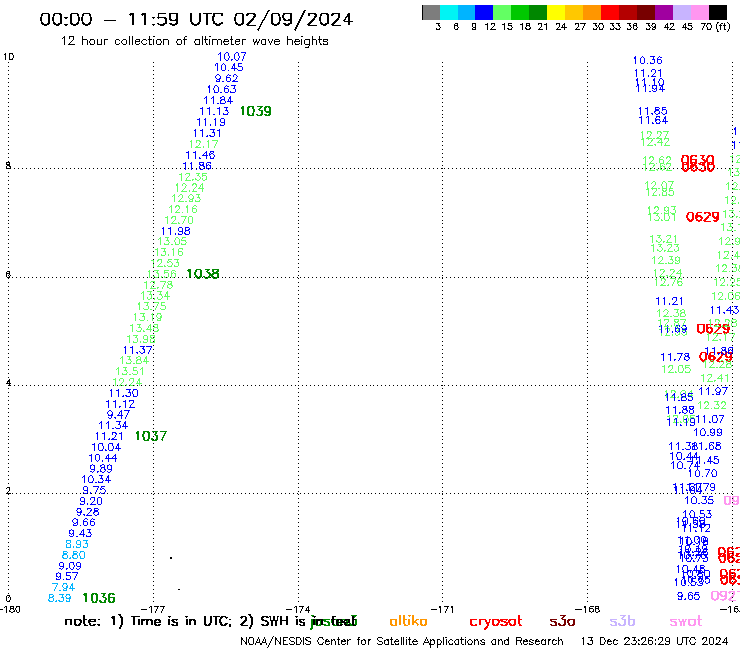The width and height of the screenshot is (740, 650).
Task: Select the 'cryosat' satellite label
Action: point(496,622)
